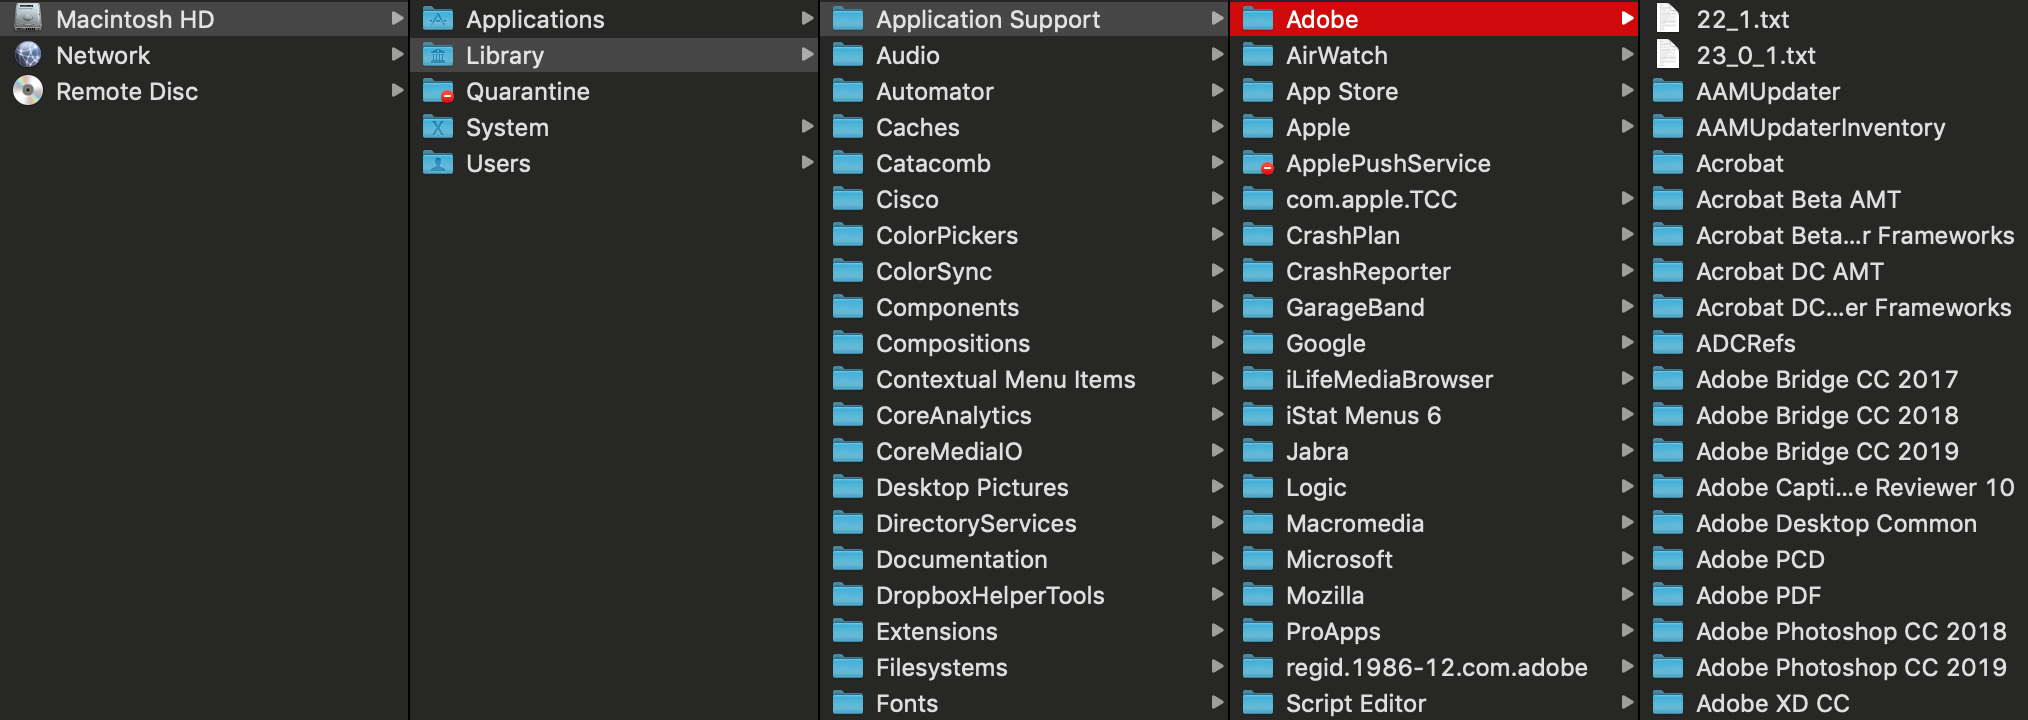Click the arrow beside CoreAnalytics folder
Screen dimensions: 2028x720
[1217, 414]
